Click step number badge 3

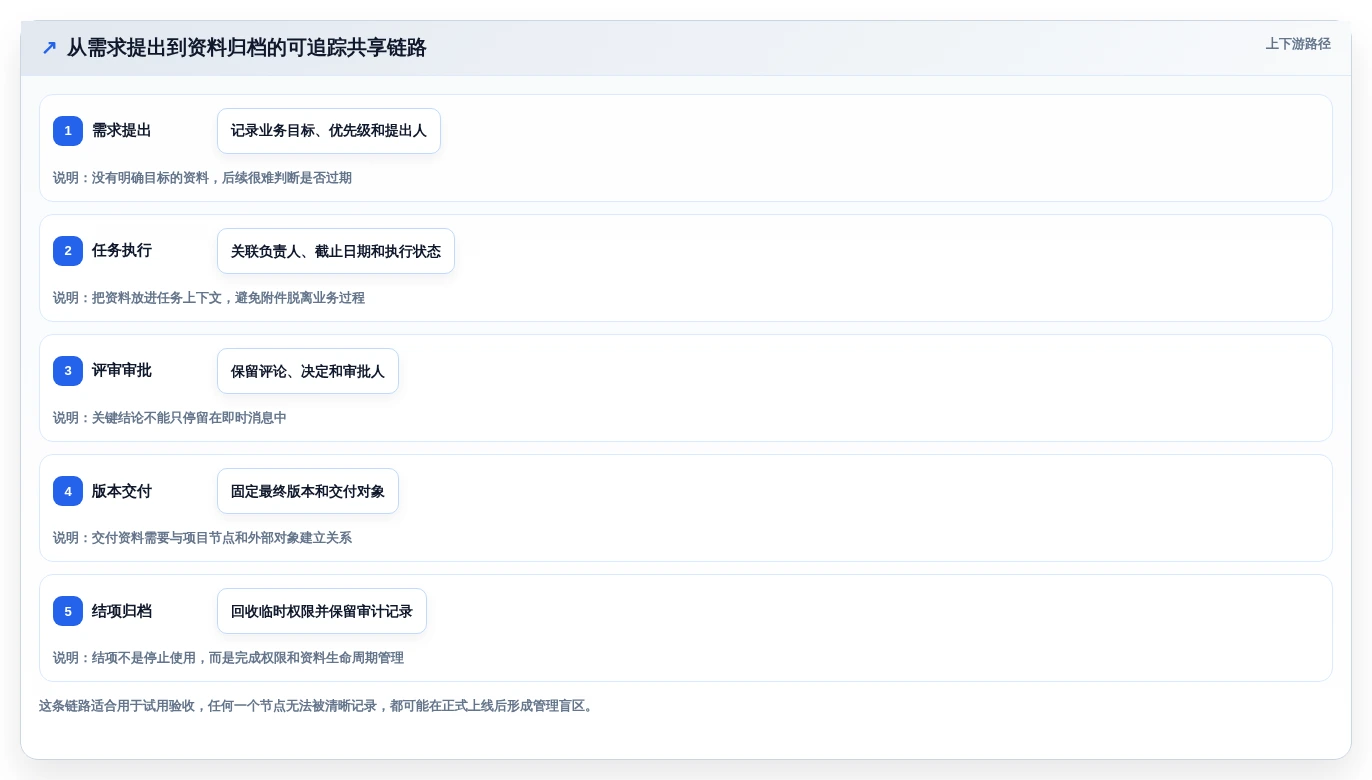pyautogui.click(x=68, y=371)
